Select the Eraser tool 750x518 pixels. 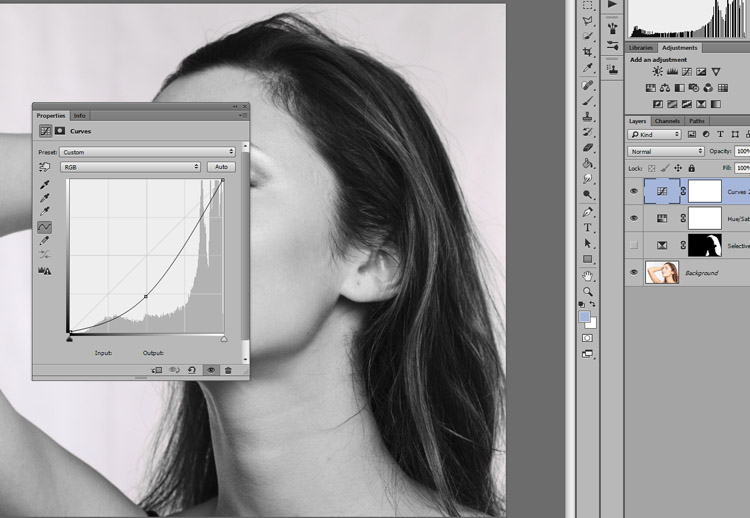587,148
